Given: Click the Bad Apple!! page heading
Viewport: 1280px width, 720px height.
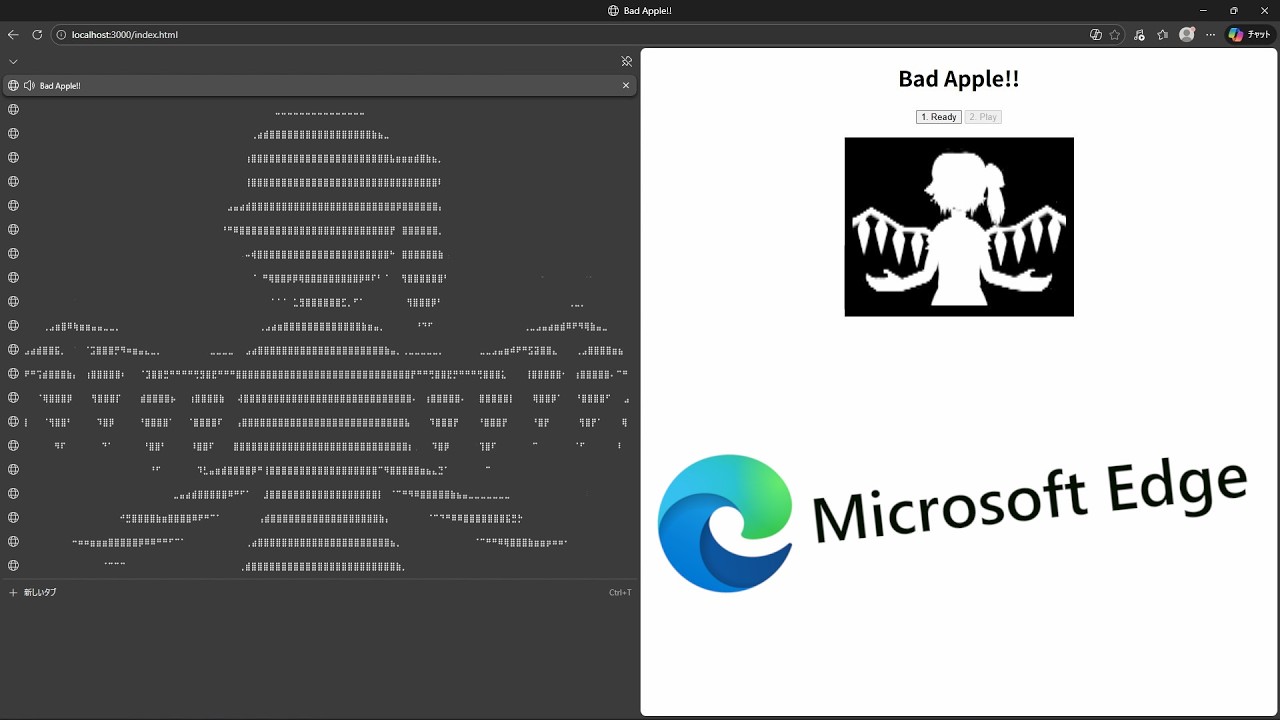Looking at the screenshot, I should pyautogui.click(x=959, y=78).
